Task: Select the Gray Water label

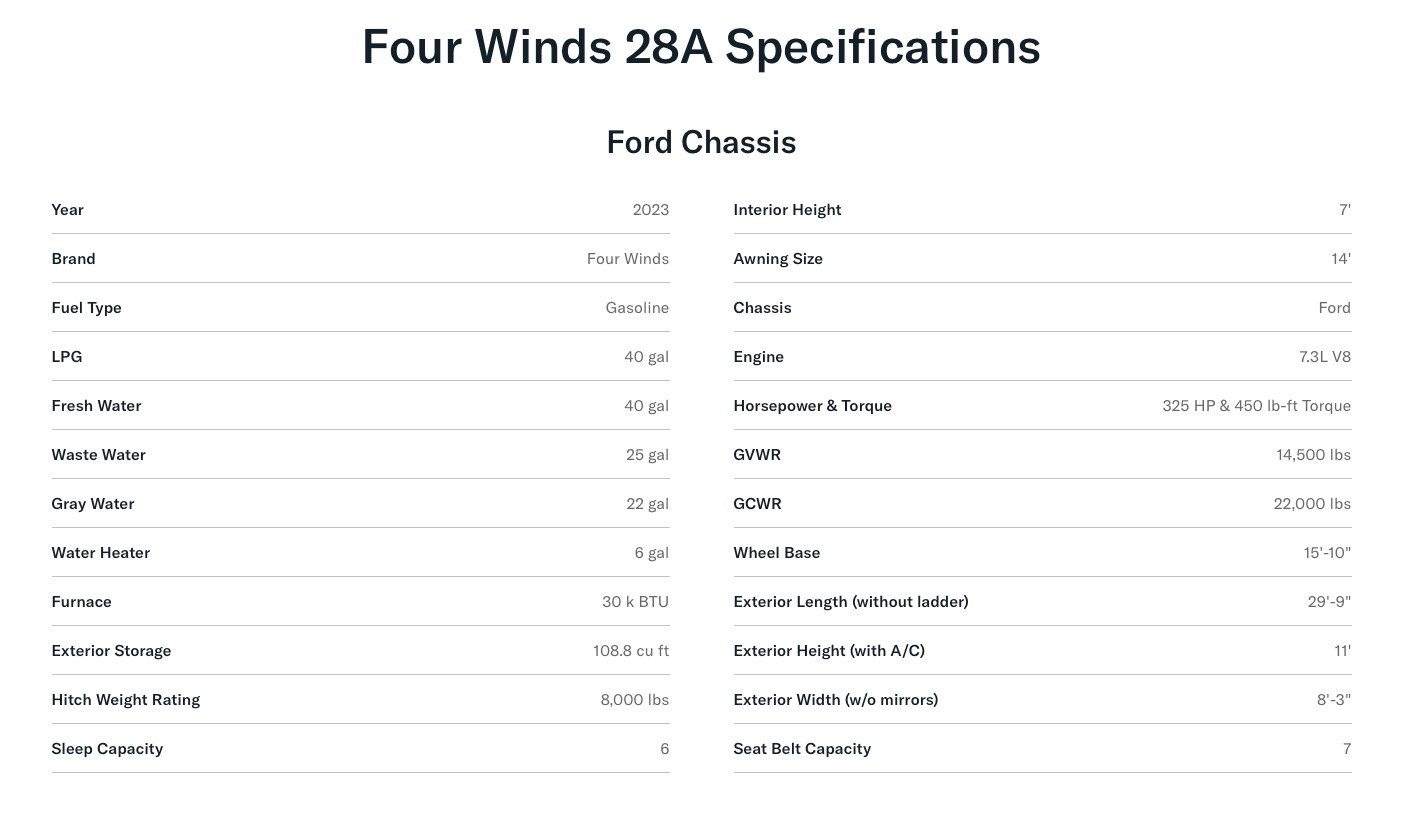Action: pyautogui.click(x=93, y=504)
